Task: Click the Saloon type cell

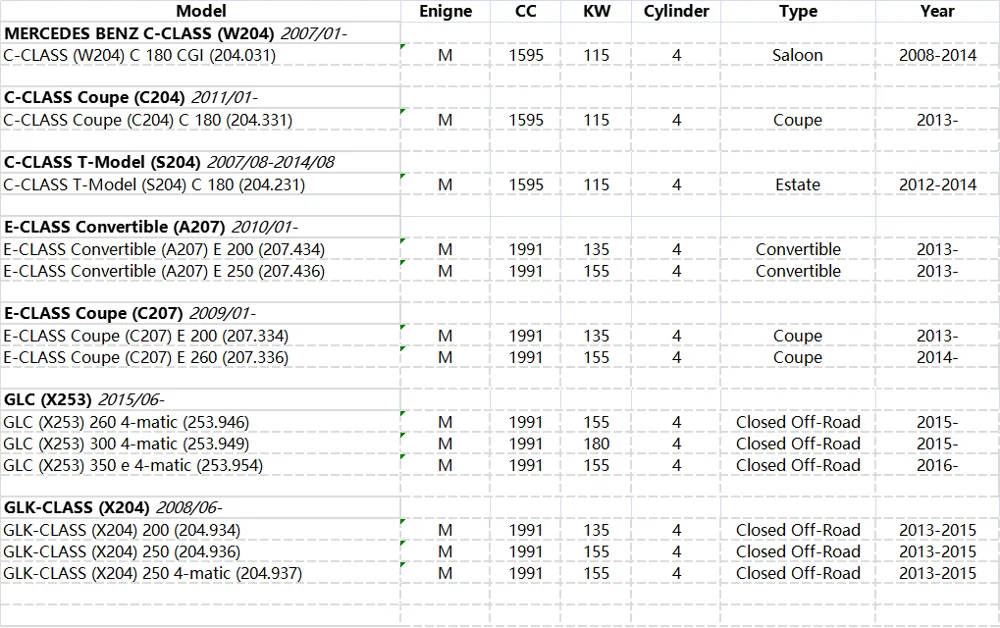Action: (797, 55)
